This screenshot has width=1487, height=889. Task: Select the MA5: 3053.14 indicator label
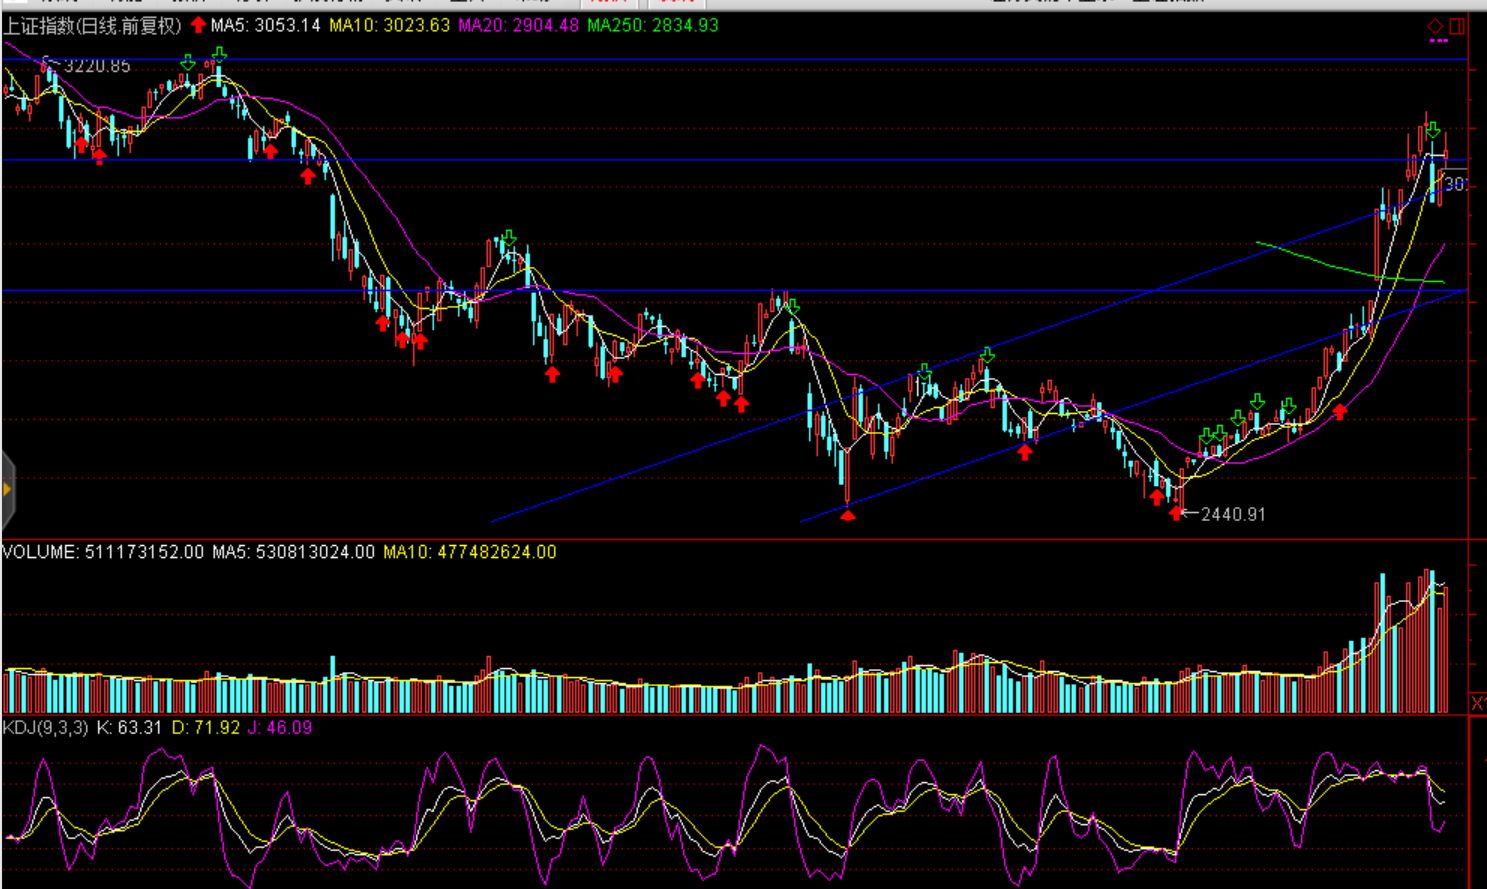point(265,25)
